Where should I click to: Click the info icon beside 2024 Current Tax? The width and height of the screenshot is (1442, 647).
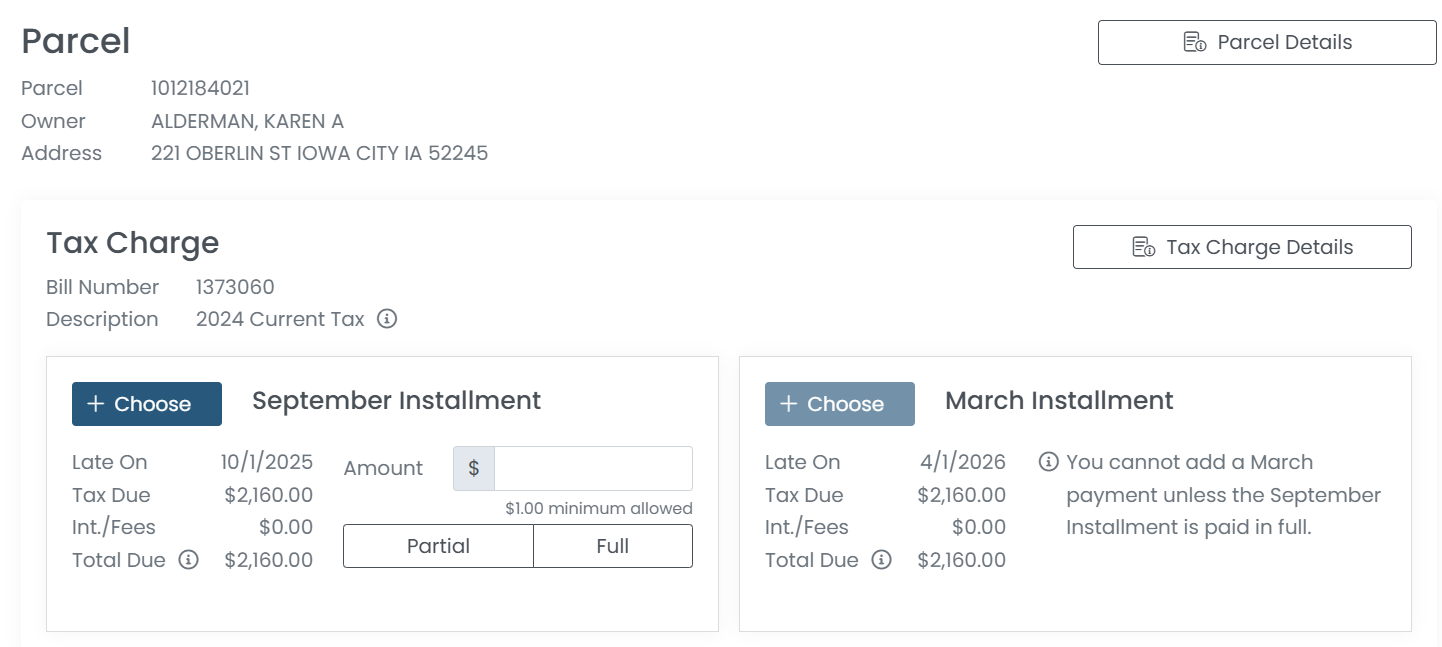pos(387,319)
